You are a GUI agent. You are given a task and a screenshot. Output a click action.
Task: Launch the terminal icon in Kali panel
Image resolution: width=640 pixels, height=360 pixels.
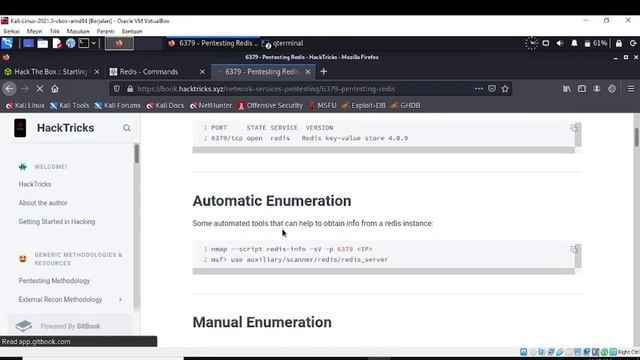pos(83,43)
